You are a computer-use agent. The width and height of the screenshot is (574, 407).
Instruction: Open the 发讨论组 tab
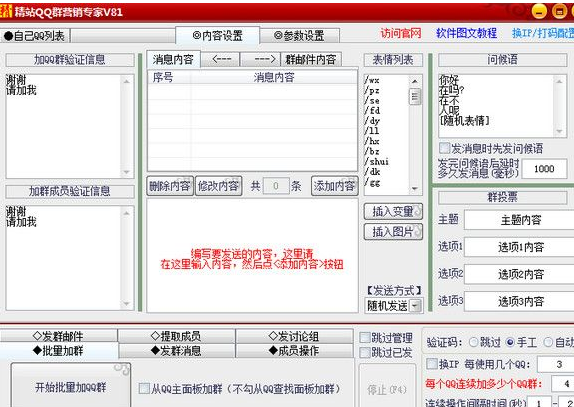(294, 336)
